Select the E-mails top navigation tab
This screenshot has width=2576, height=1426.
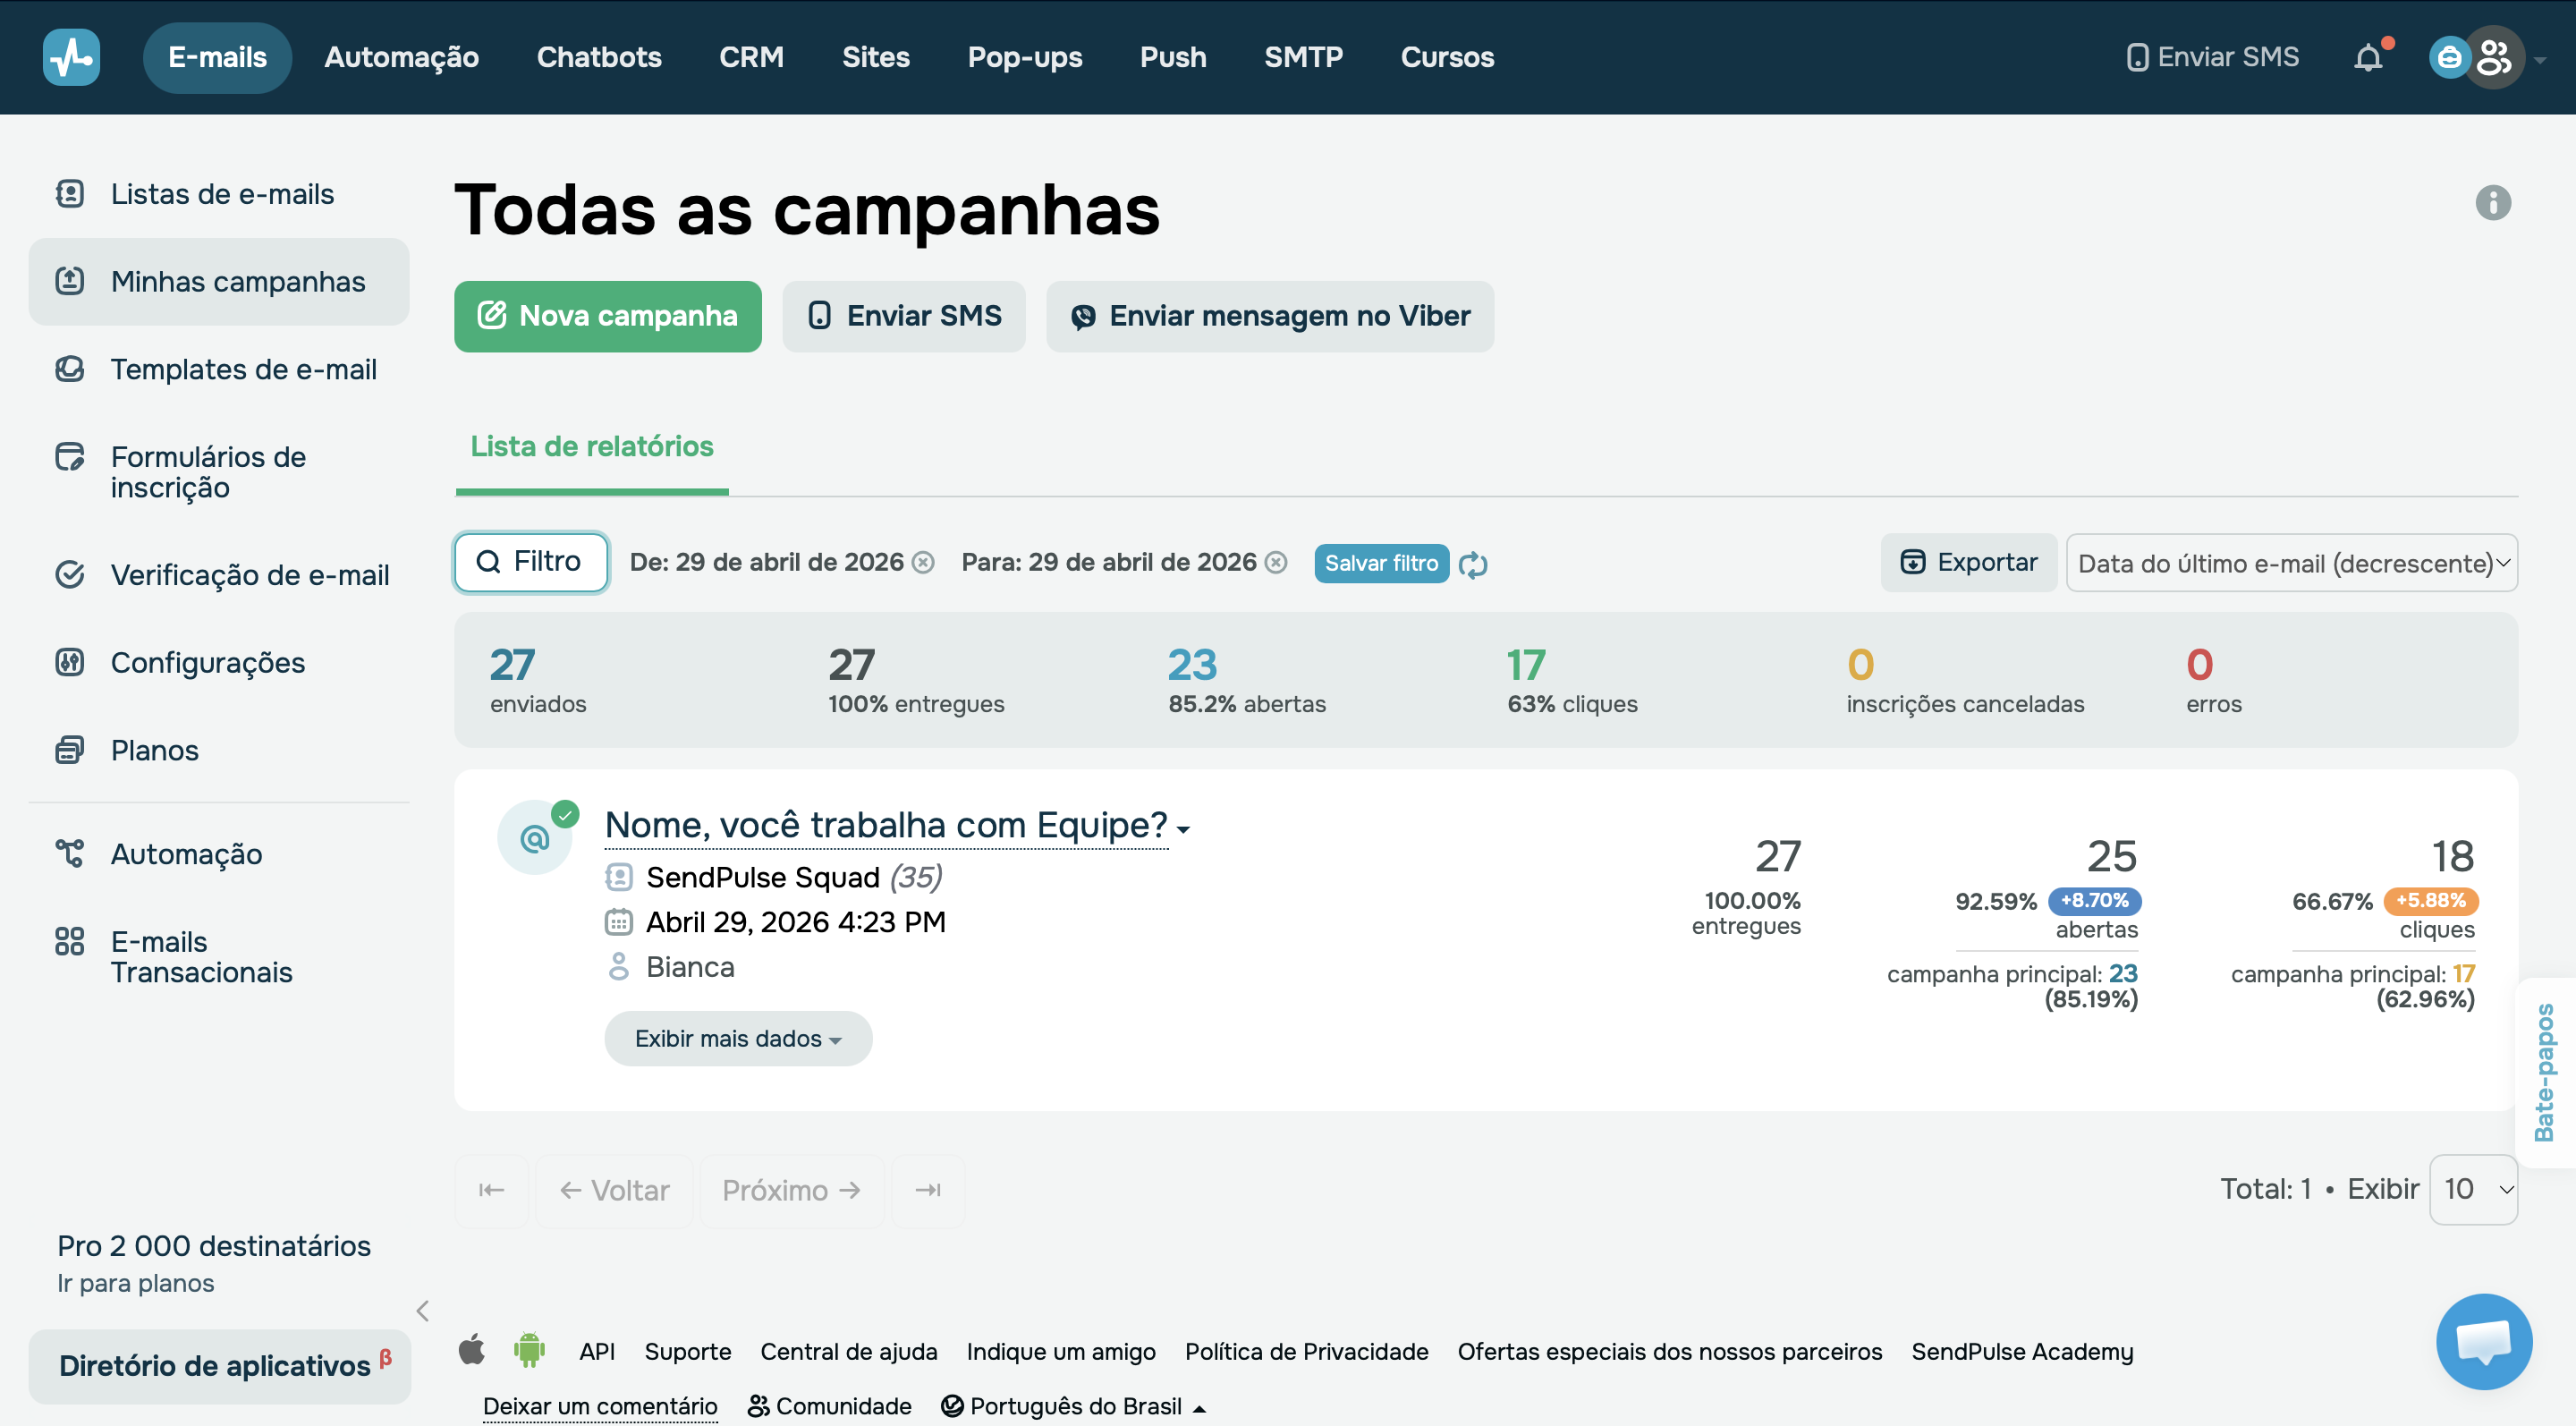tap(217, 58)
